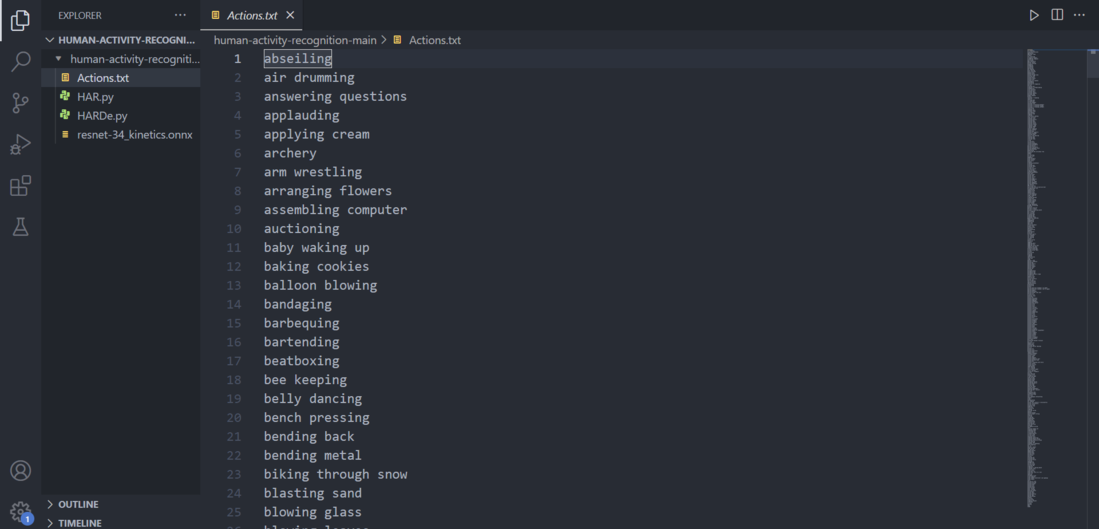This screenshot has height=529, width=1099.
Task: Open Explorer views and more actions ellipsis
Action: click(180, 15)
